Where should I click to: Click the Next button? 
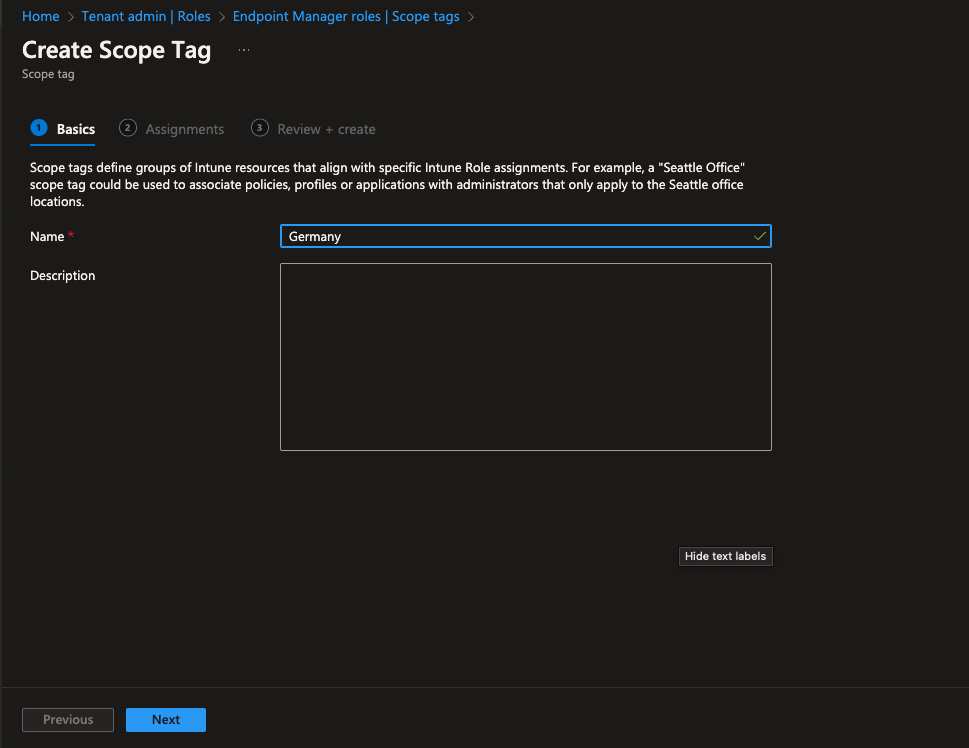[x=165, y=719]
